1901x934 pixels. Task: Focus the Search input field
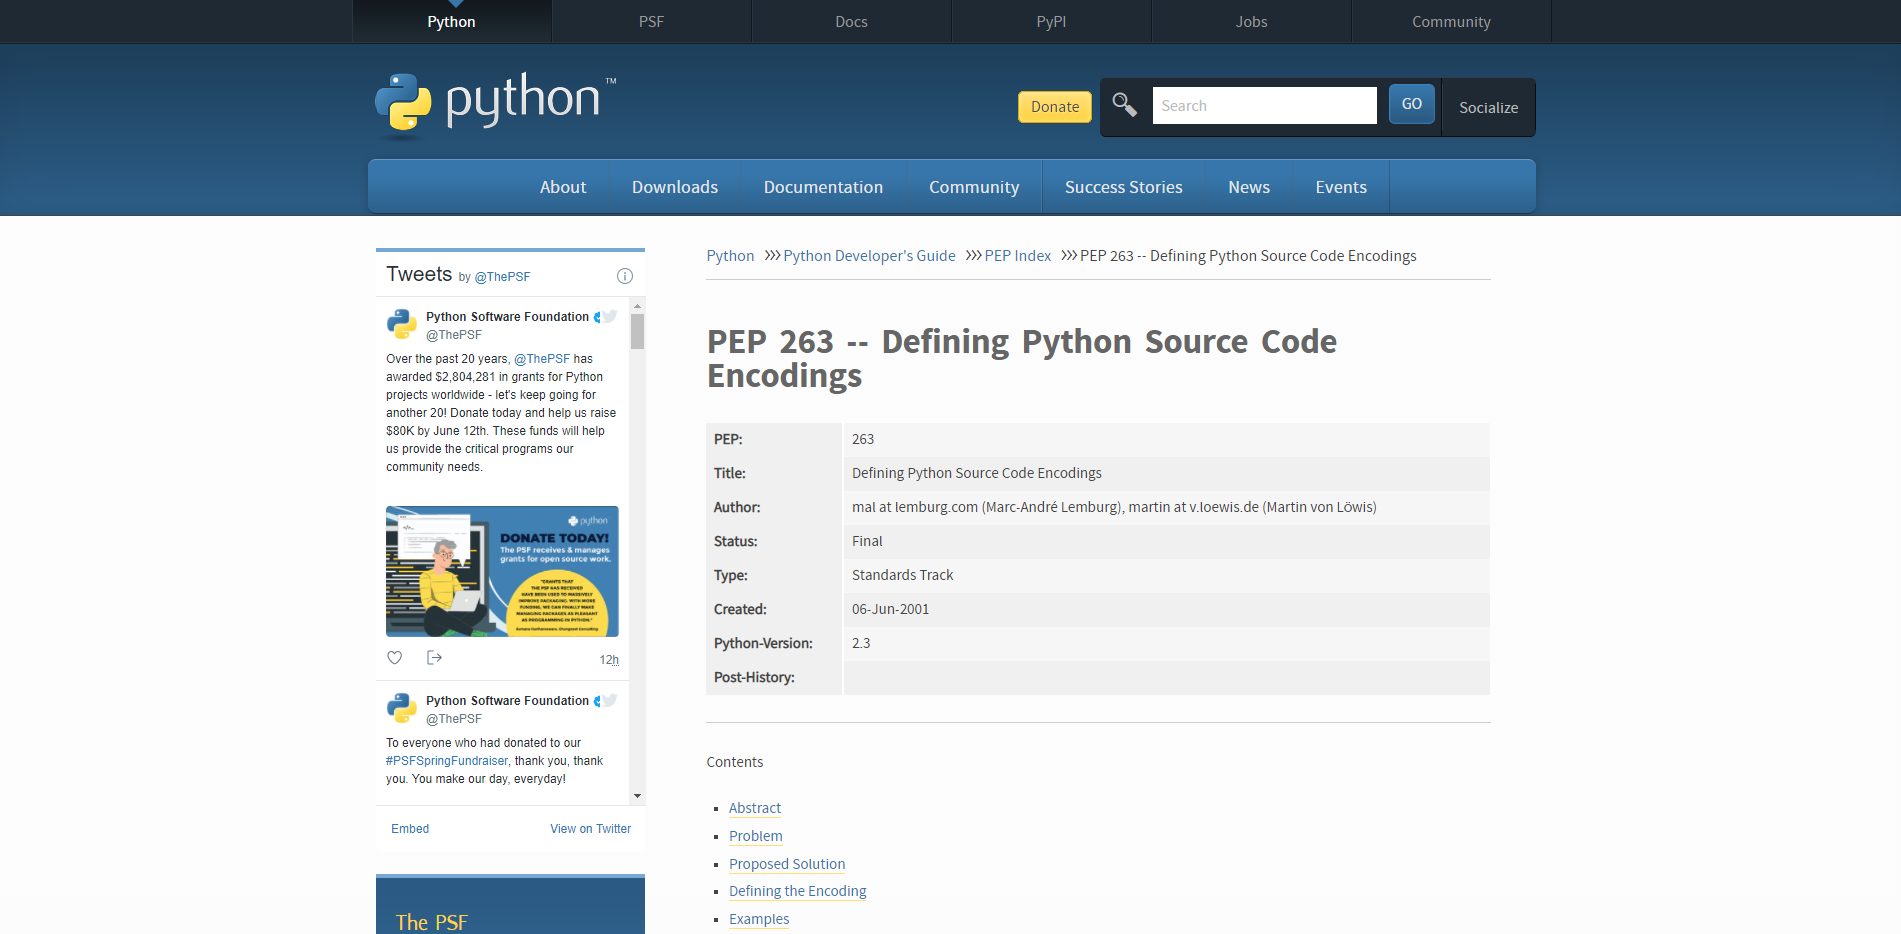(1264, 105)
